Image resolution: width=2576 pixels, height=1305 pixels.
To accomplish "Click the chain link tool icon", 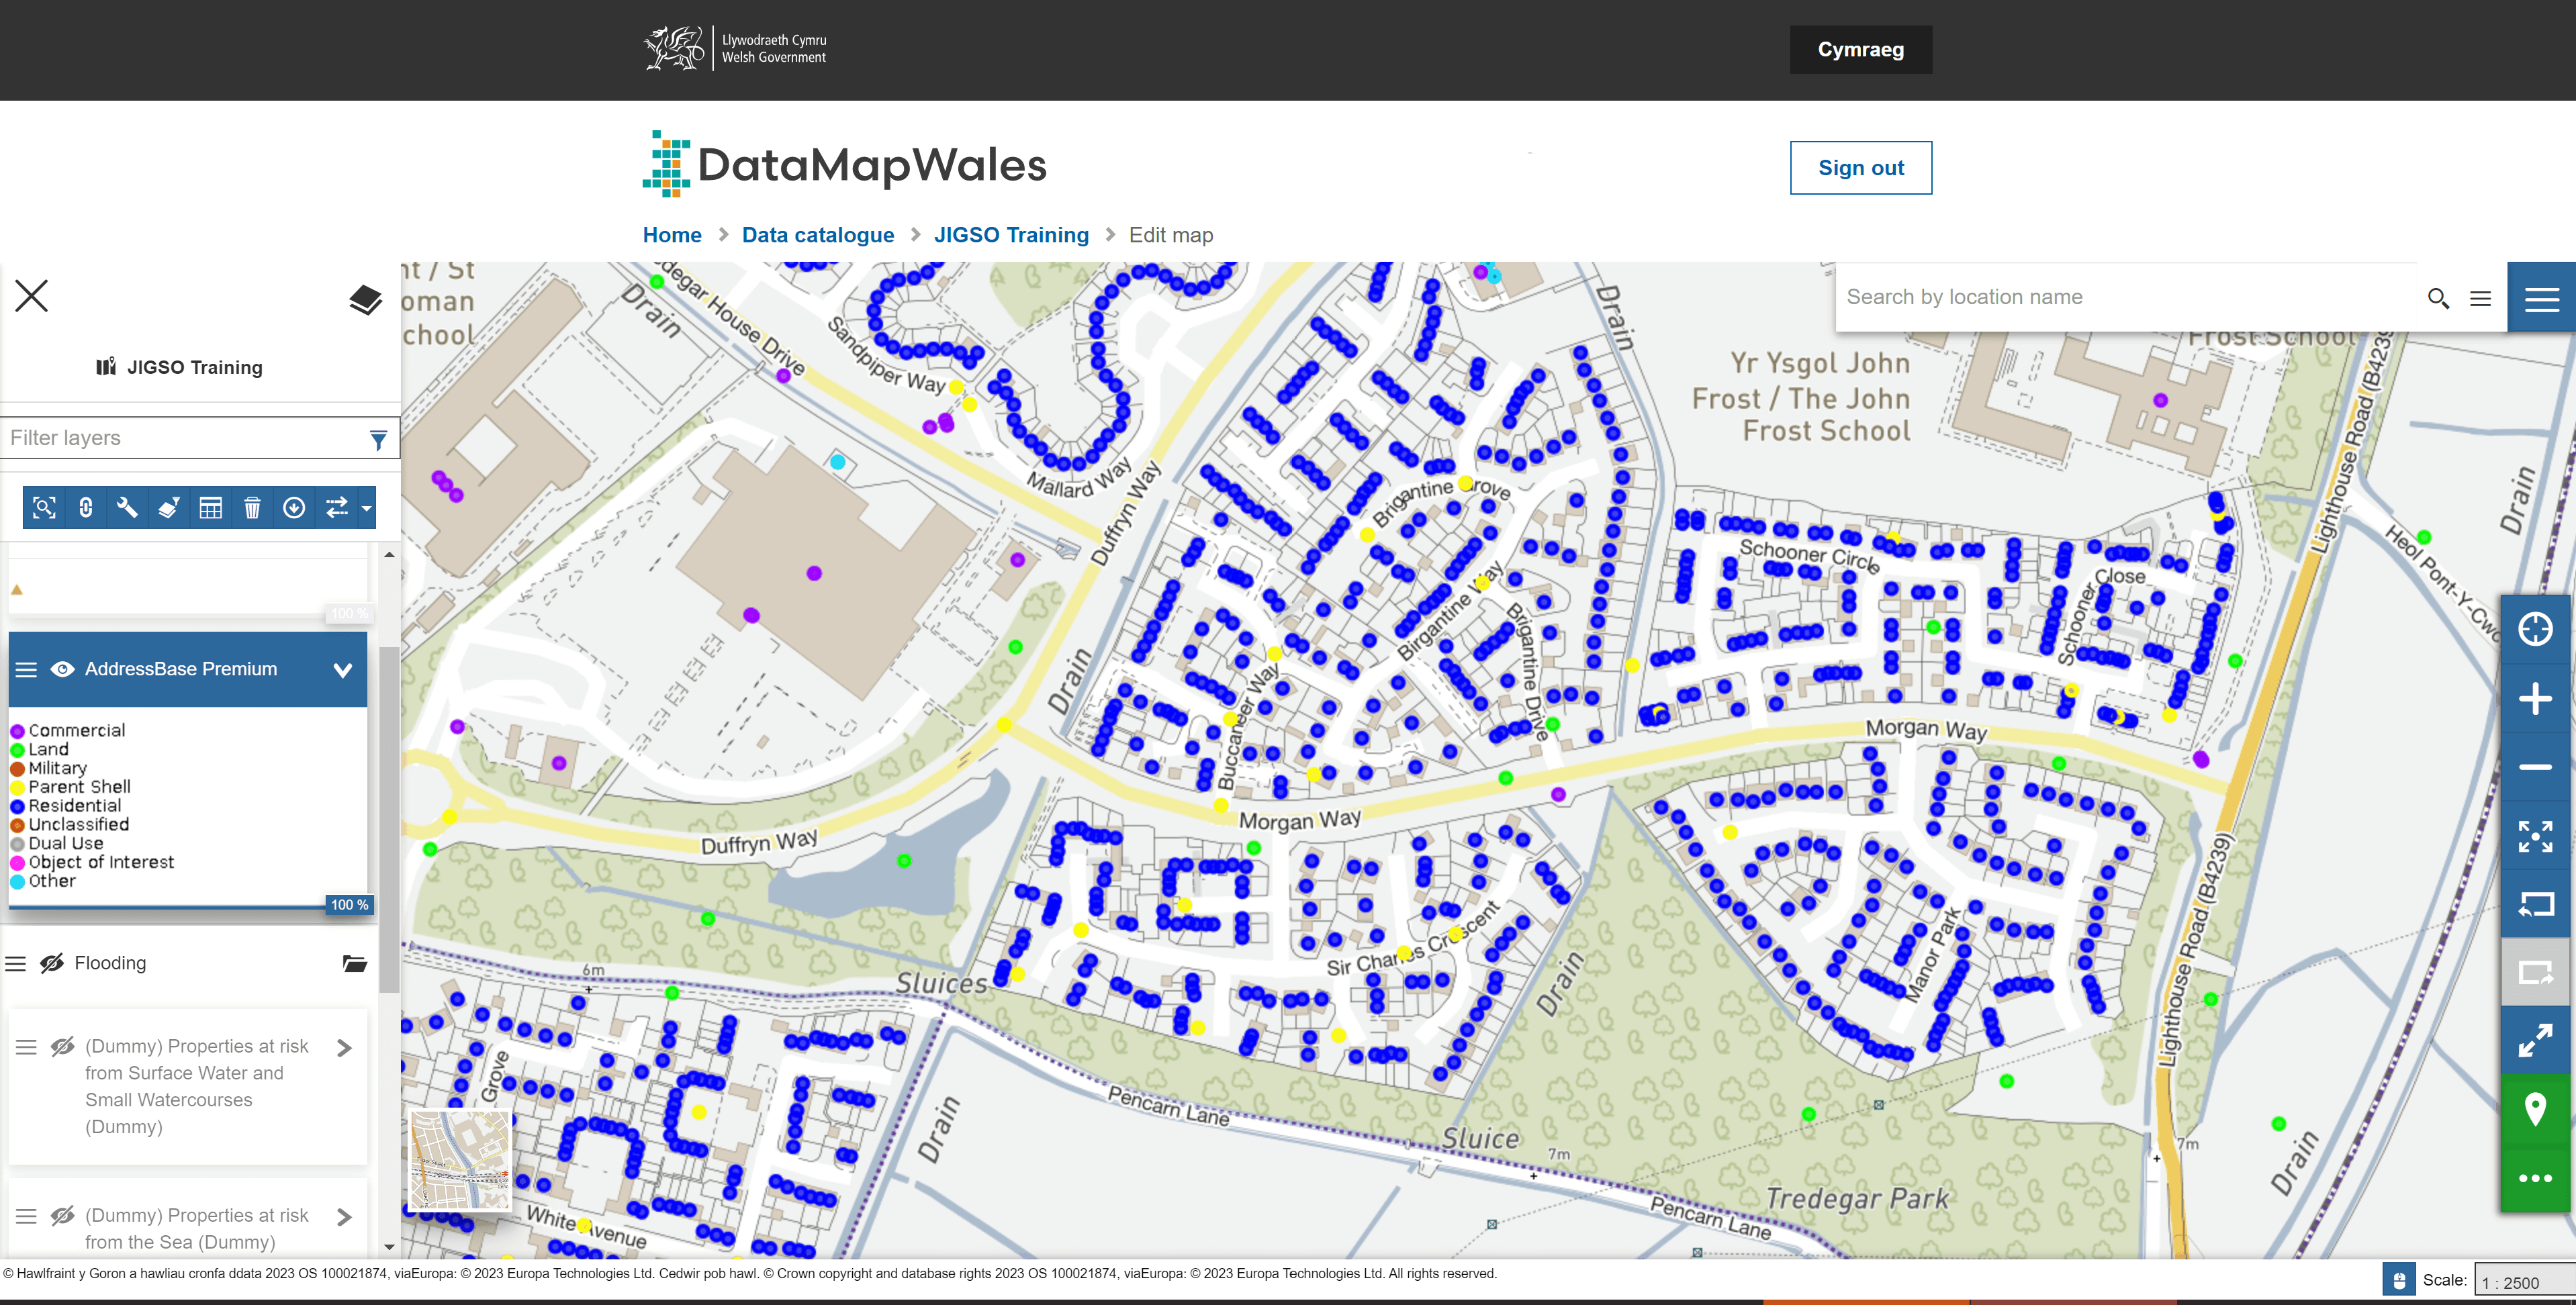I will pos(86,508).
